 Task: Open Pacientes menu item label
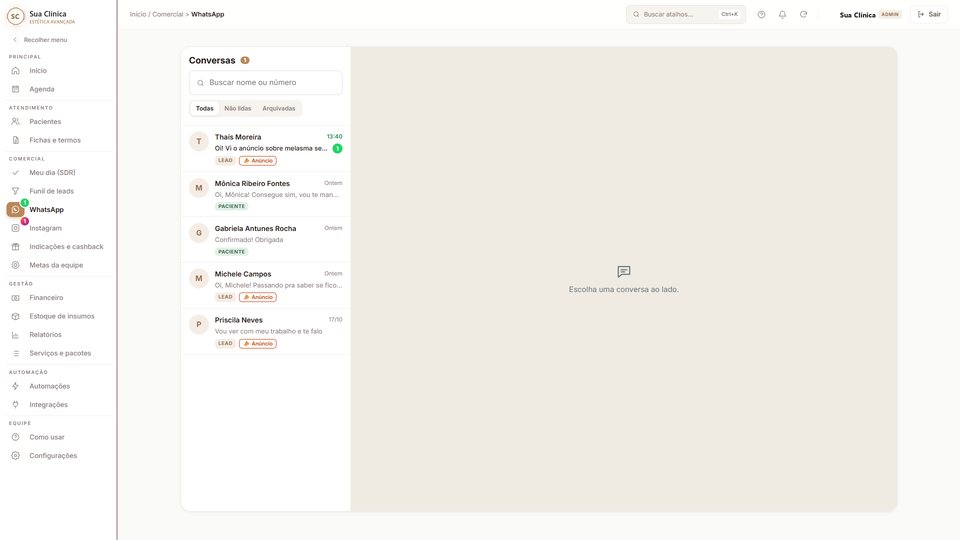coord(45,121)
